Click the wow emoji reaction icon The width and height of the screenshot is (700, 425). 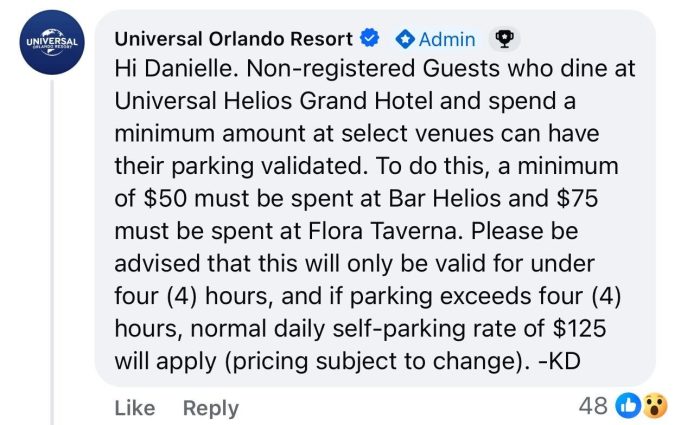(655, 406)
